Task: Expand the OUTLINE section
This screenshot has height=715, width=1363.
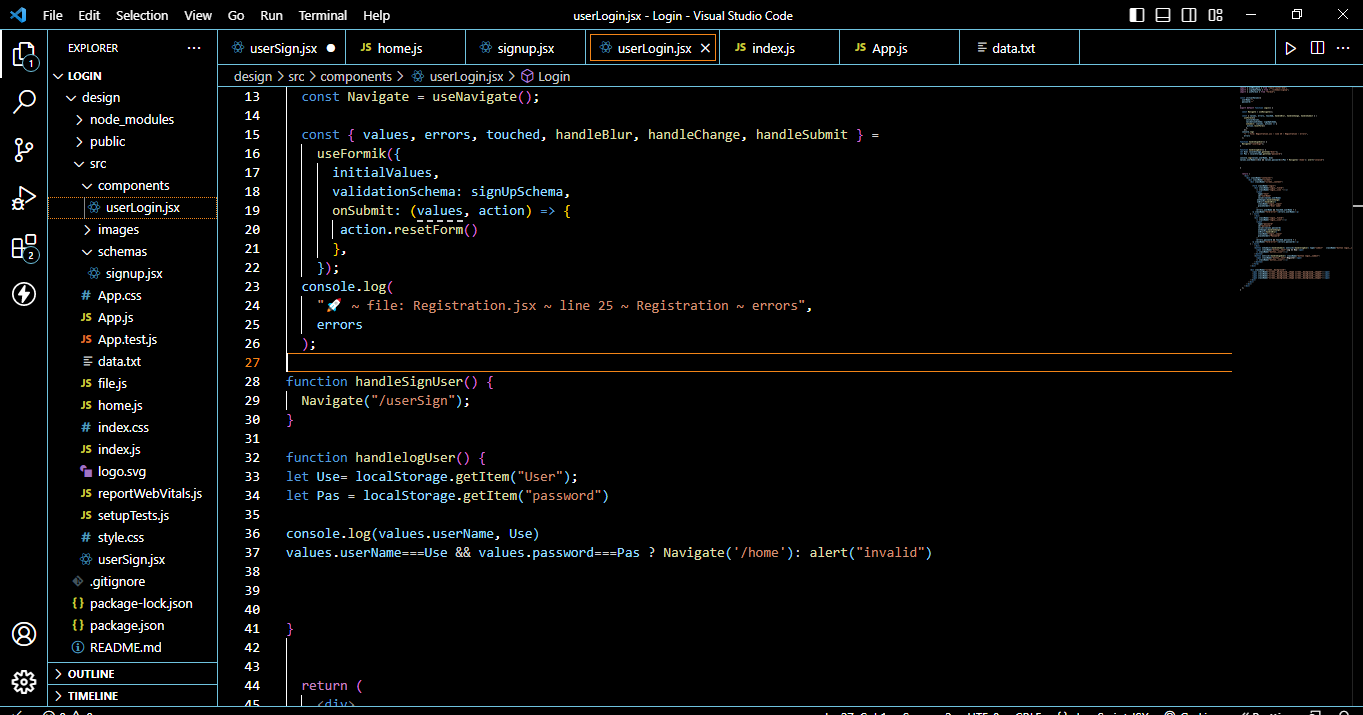Action: click(x=132, y=674)
